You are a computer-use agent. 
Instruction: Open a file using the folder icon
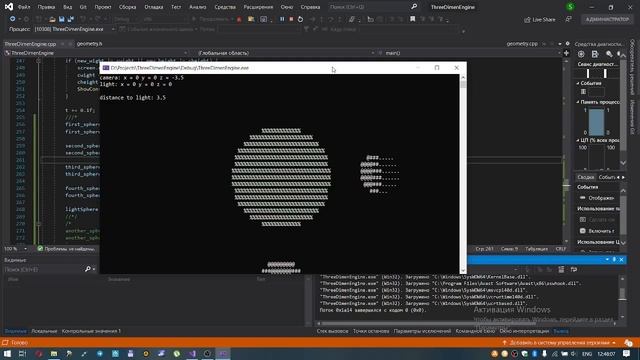click(x=52, y=19)
